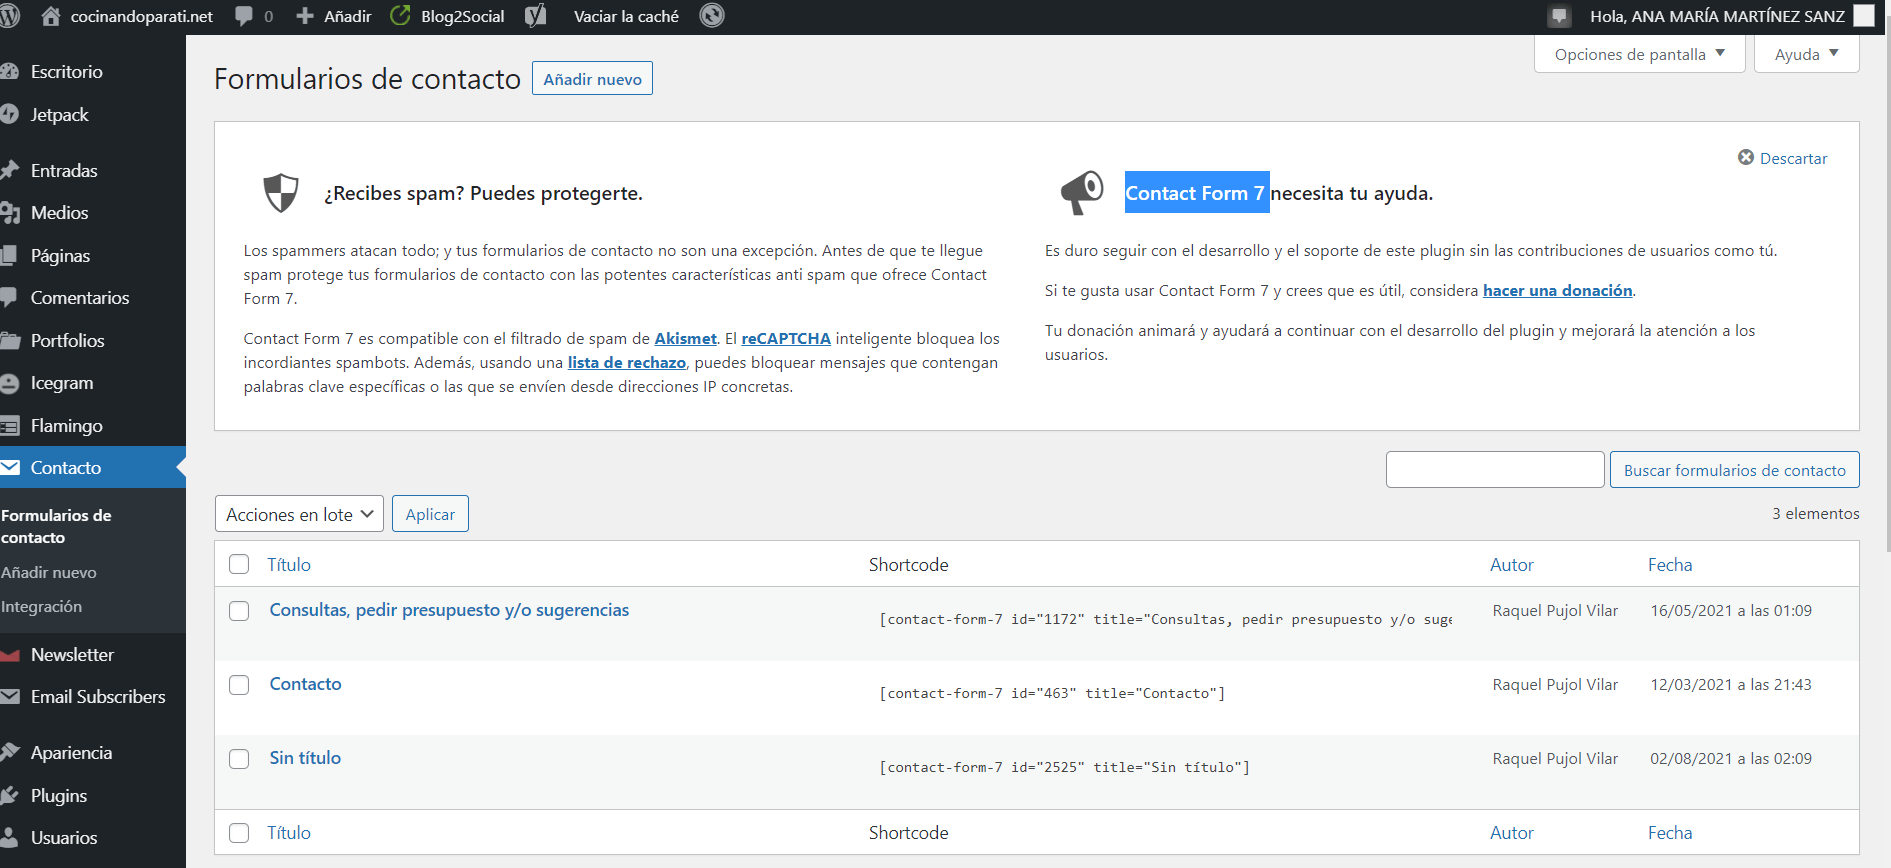Click the Medios icon in the sidebar
The width and height of the screenshot is (1891, 868).
point(10,213)
